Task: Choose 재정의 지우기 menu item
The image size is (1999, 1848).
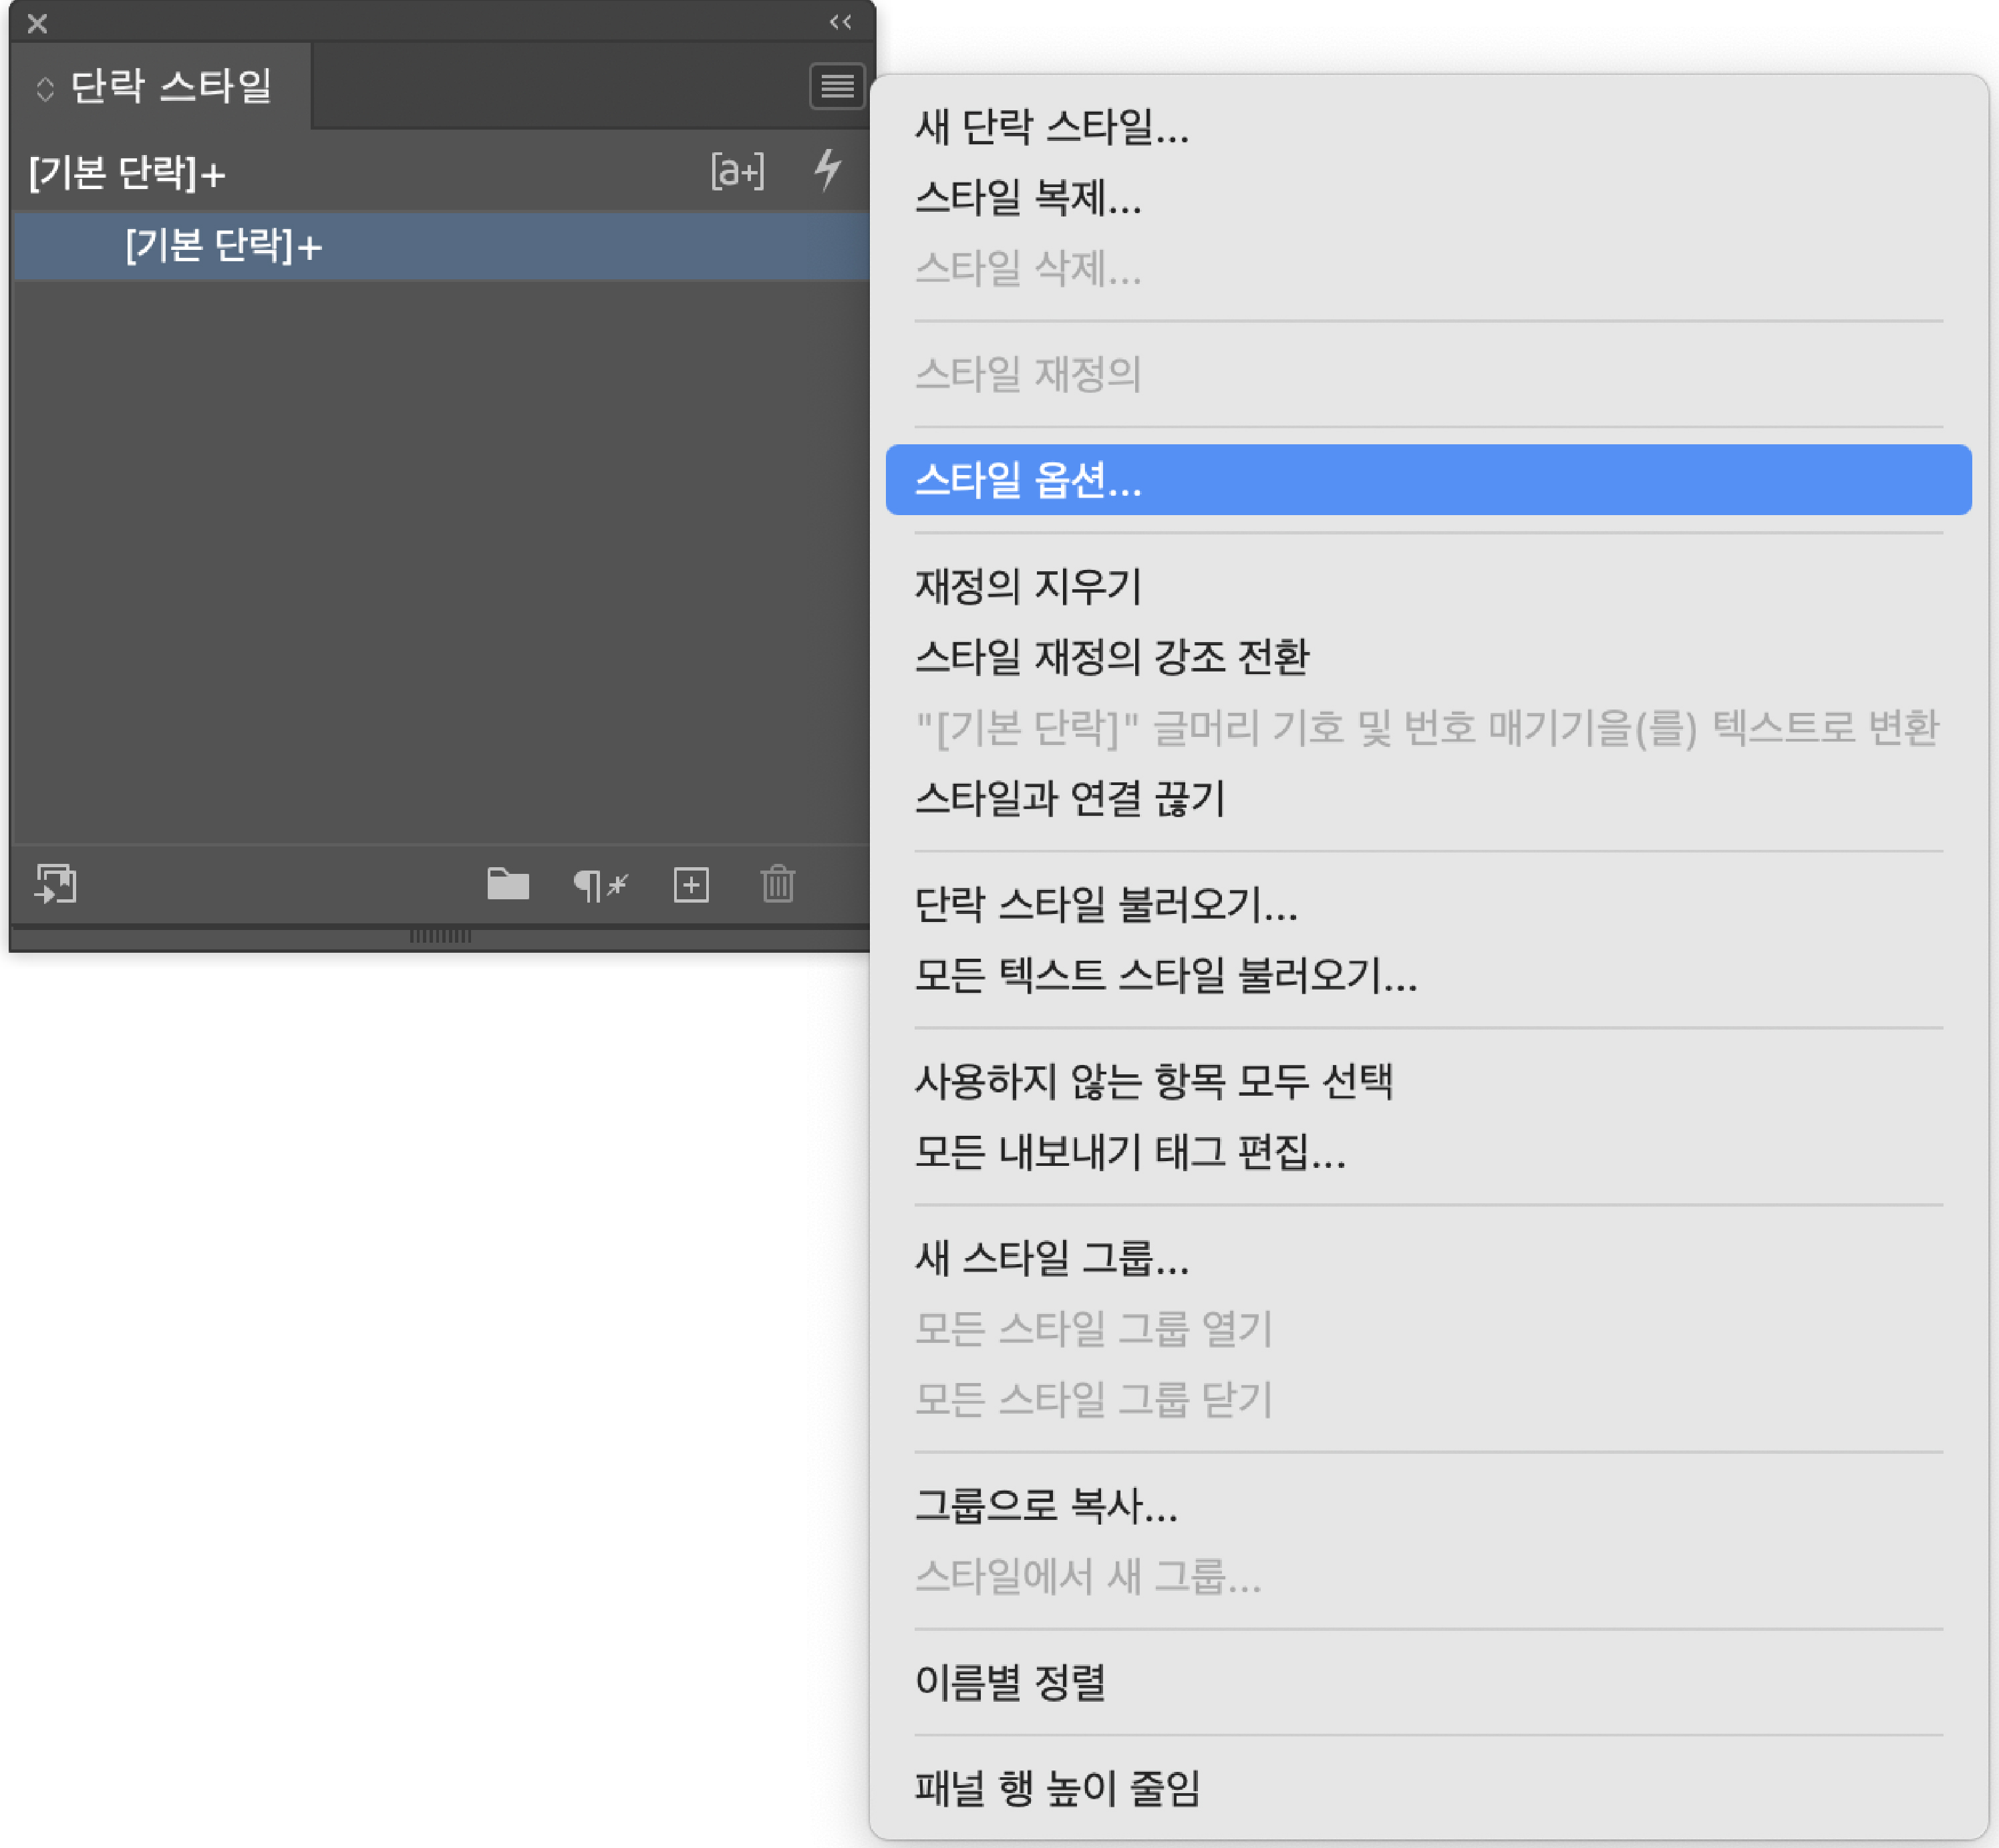Action: point(1028,586)
